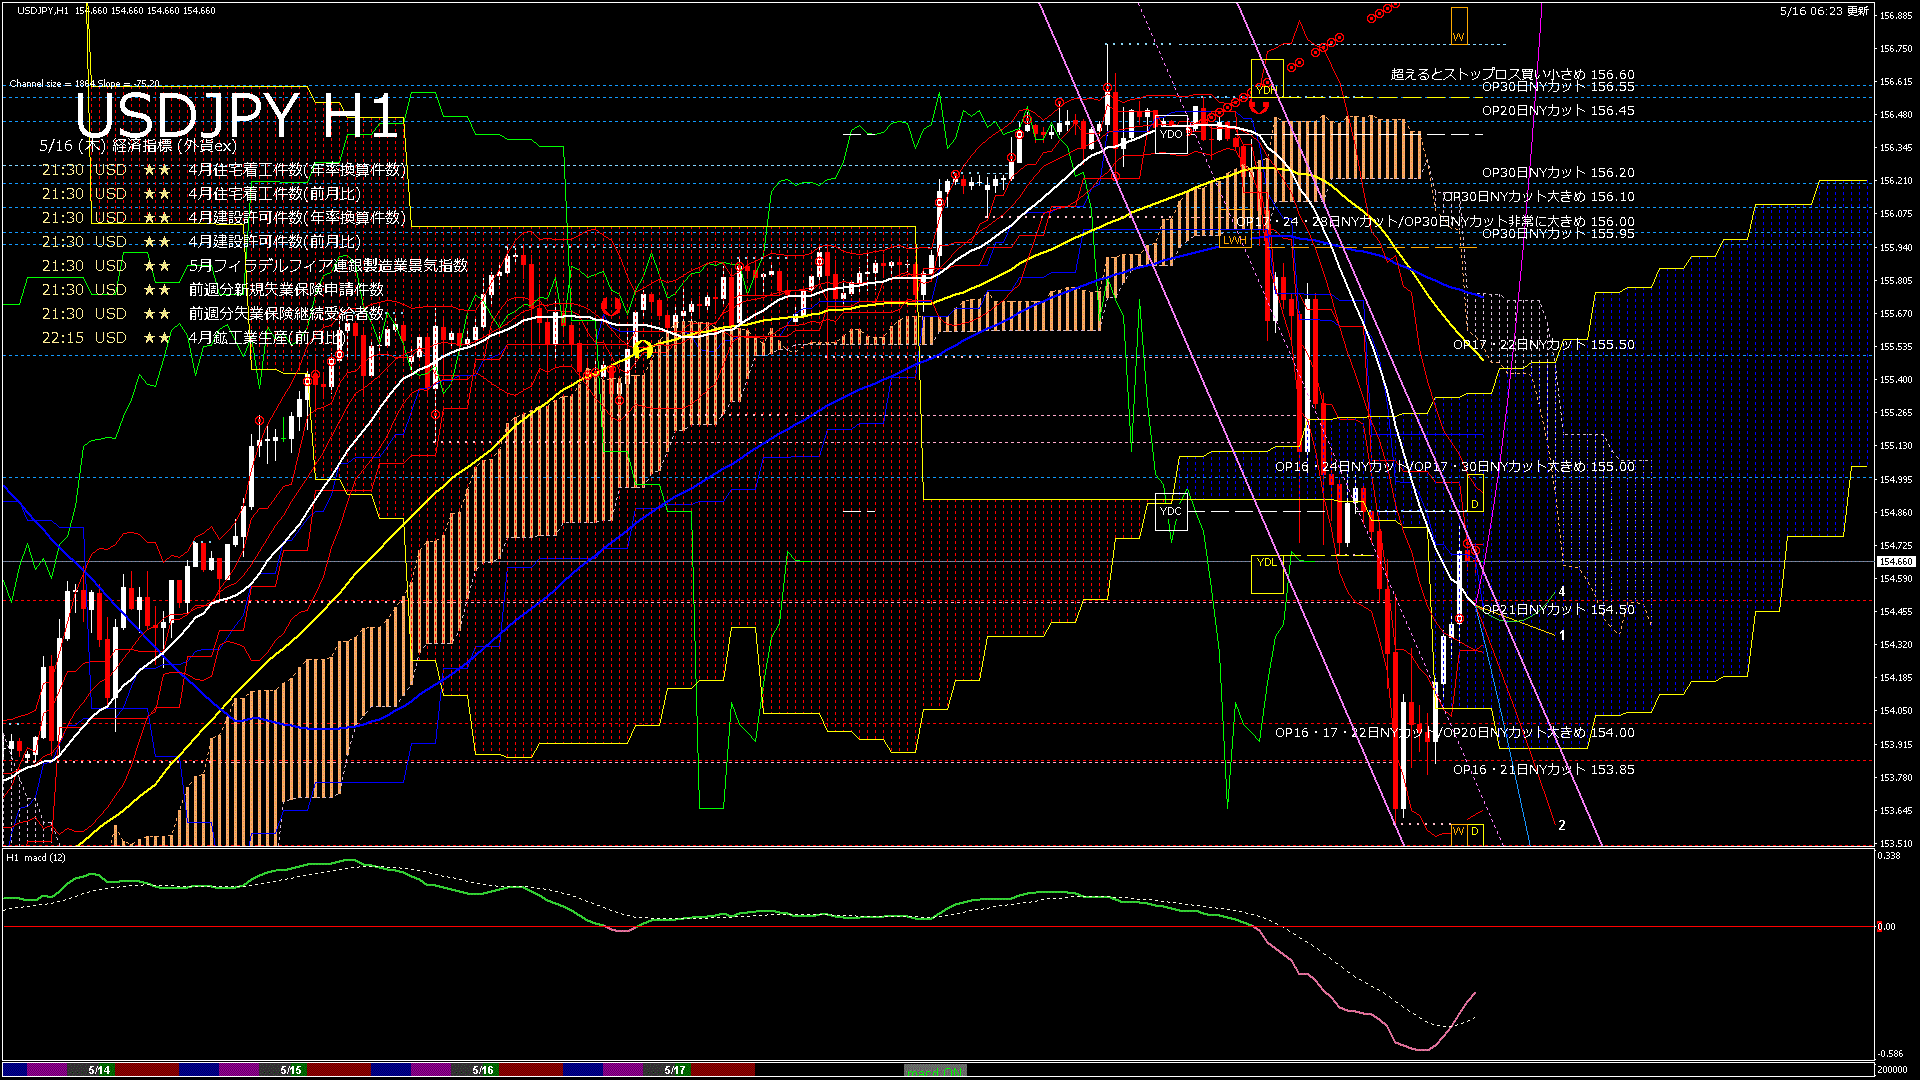Screen dimensions: 1920x1080
Task: Select the YDC marker box
Action: [x=1170, y=512]
